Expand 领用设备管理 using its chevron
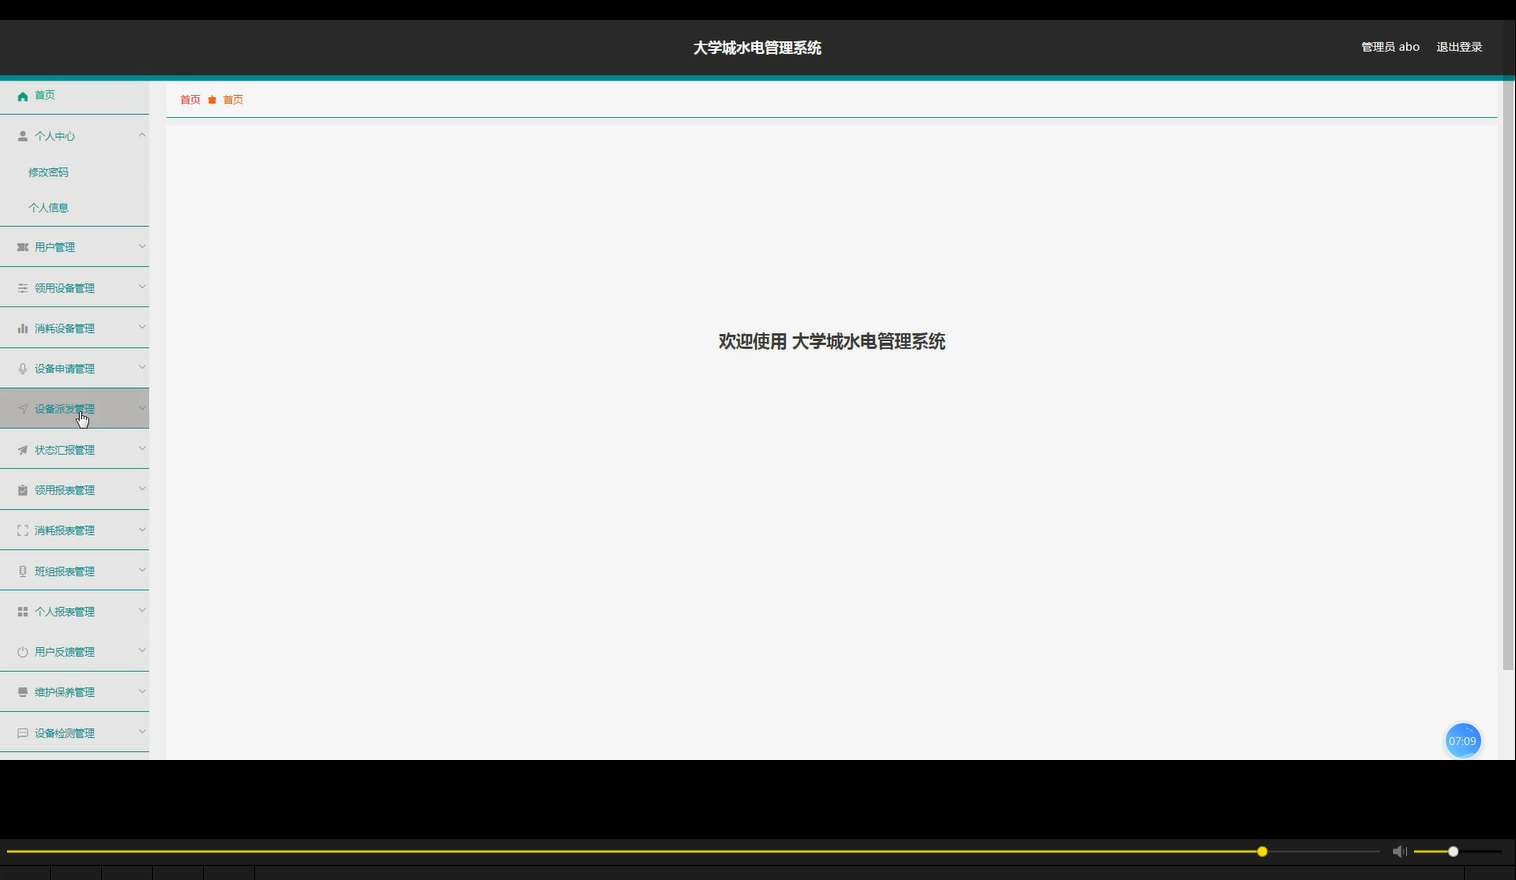The height and width of the screenshot is (880, 1516). click(142, 287)
